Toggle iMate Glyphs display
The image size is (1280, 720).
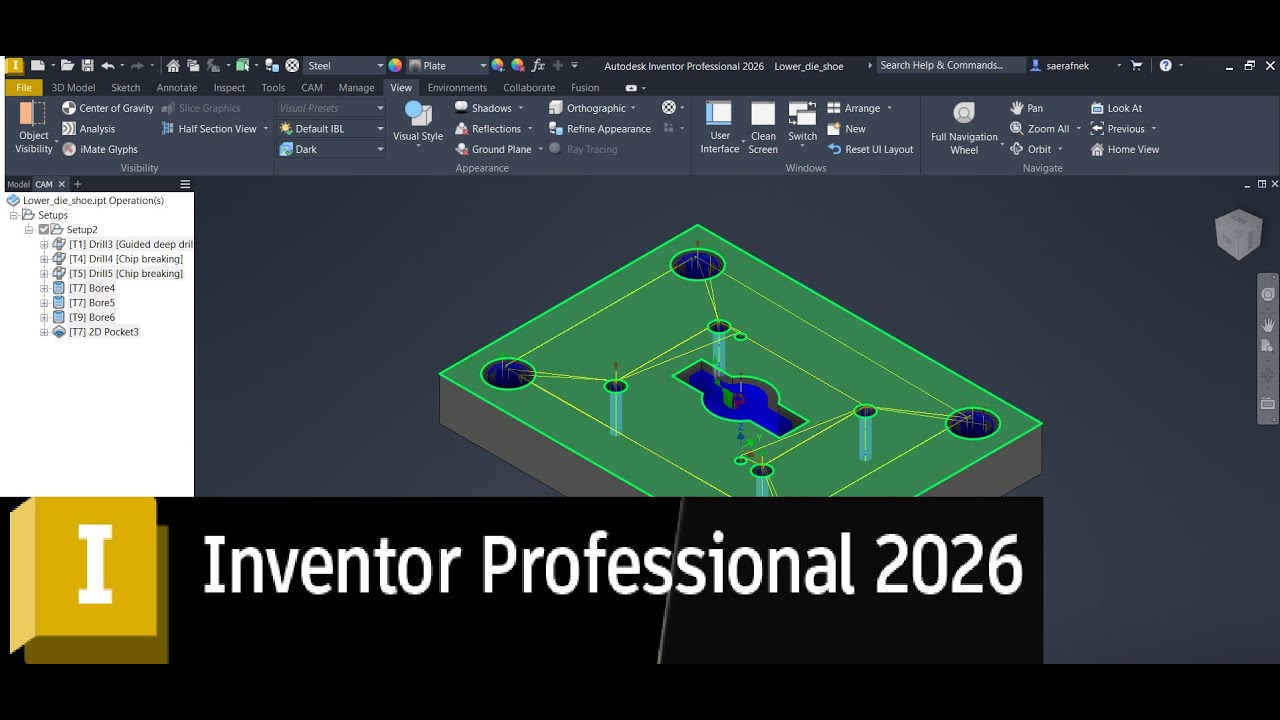pos(100,149)
